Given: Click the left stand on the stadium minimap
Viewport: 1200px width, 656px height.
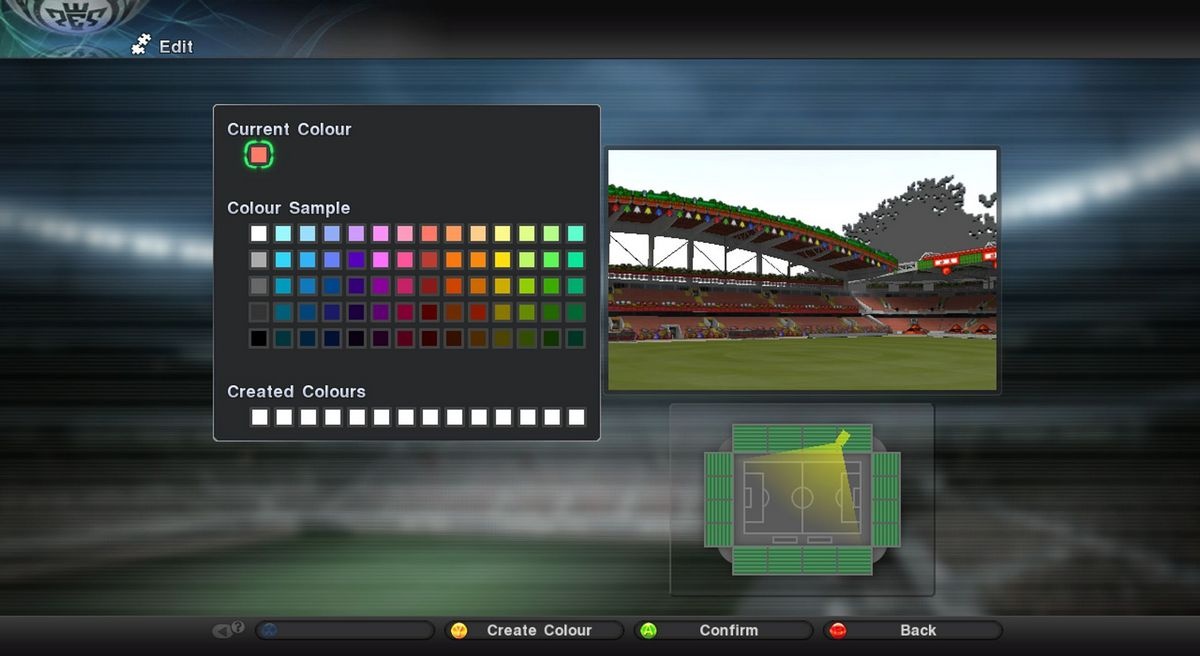Looking at the screenshot, I should pos(718,498).
